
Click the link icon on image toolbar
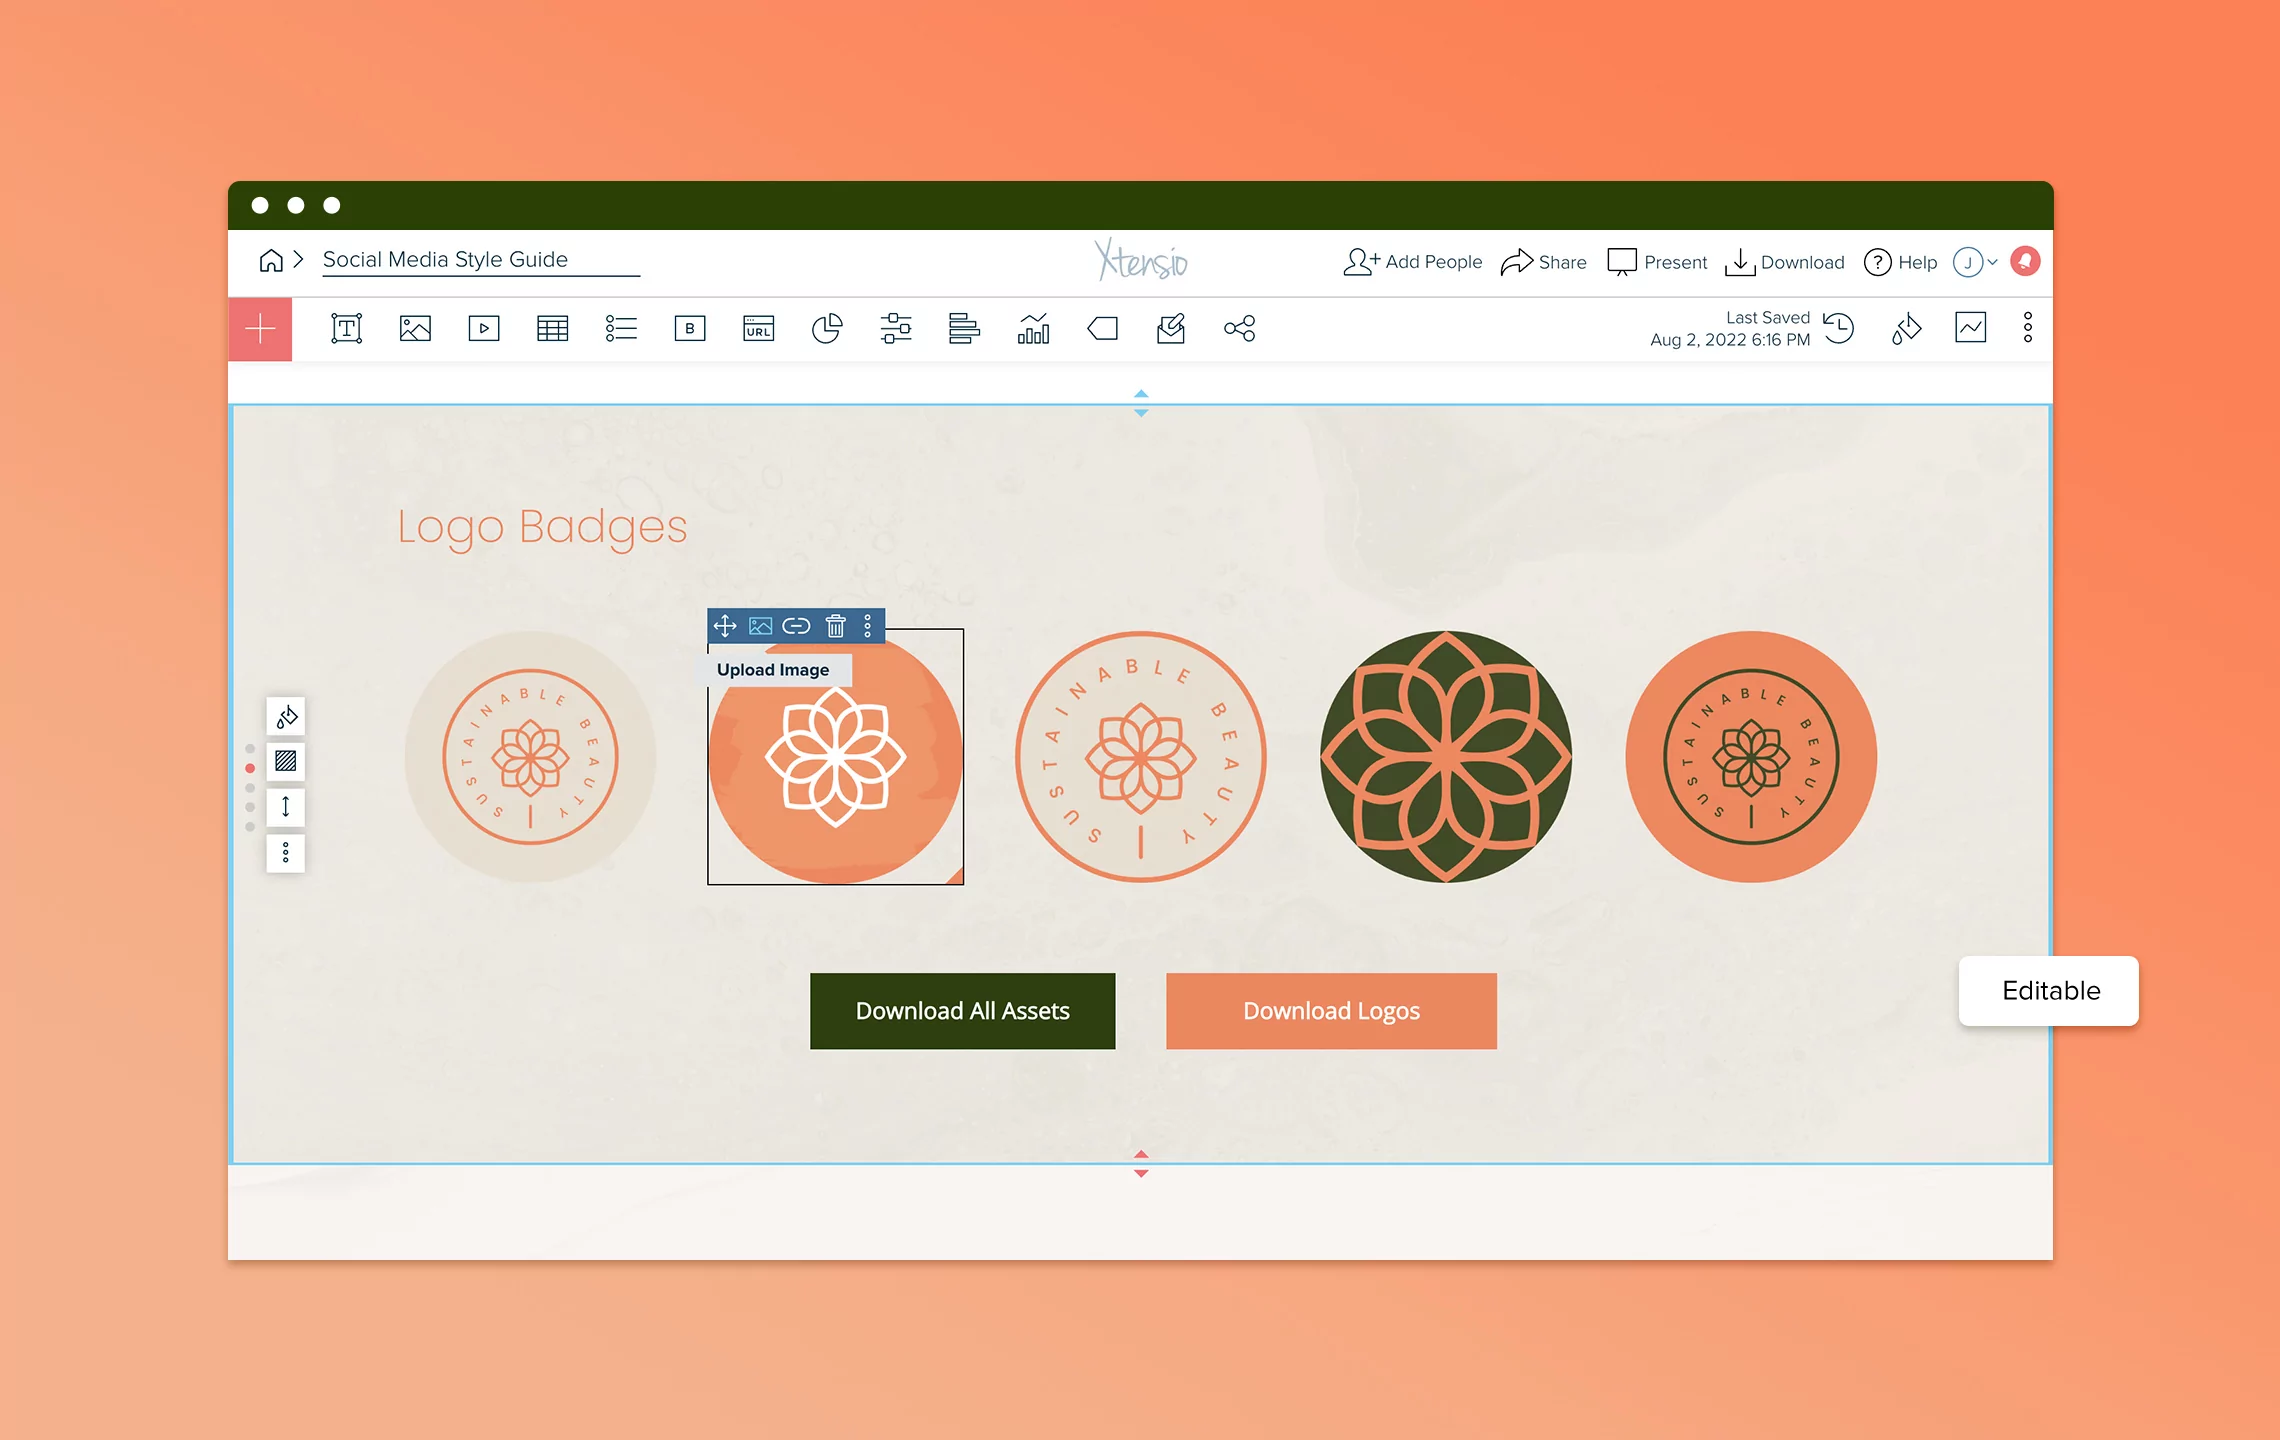point(796,626)
